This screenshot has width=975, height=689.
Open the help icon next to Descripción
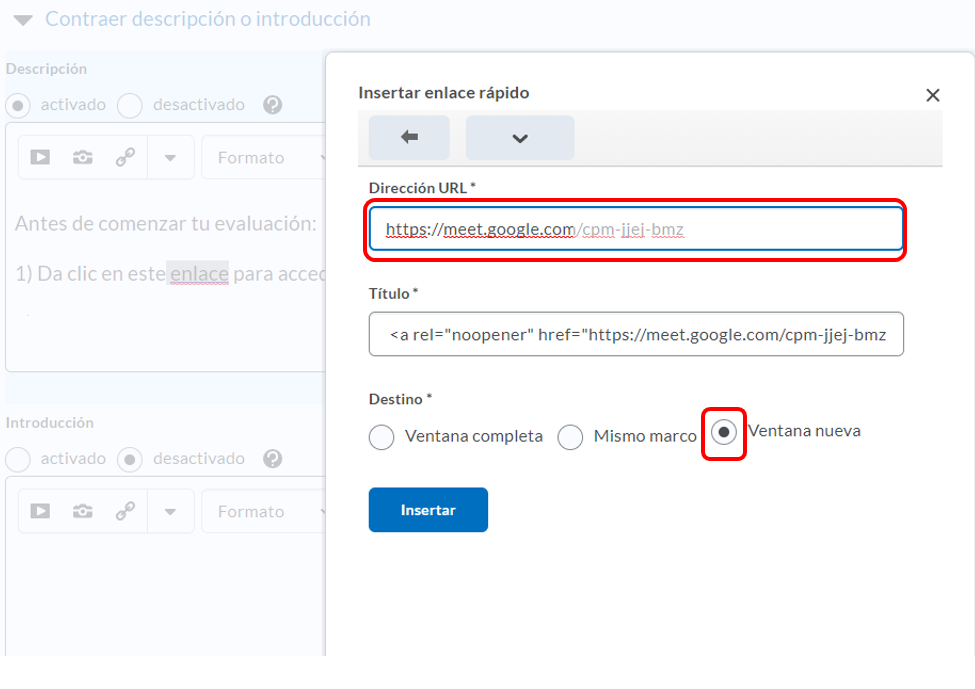pyautogui.click(x=272, y=105)
